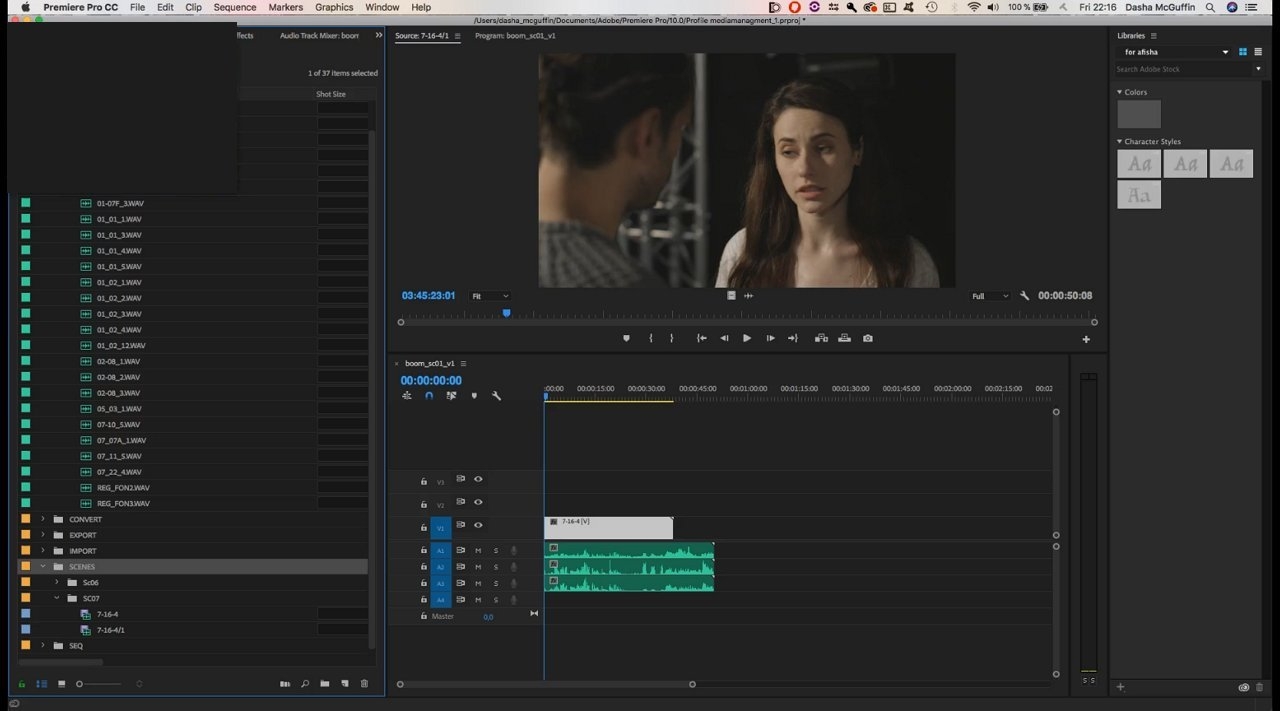
Task: Open Full playback resolution dropdown
Action: coord(990,296)
